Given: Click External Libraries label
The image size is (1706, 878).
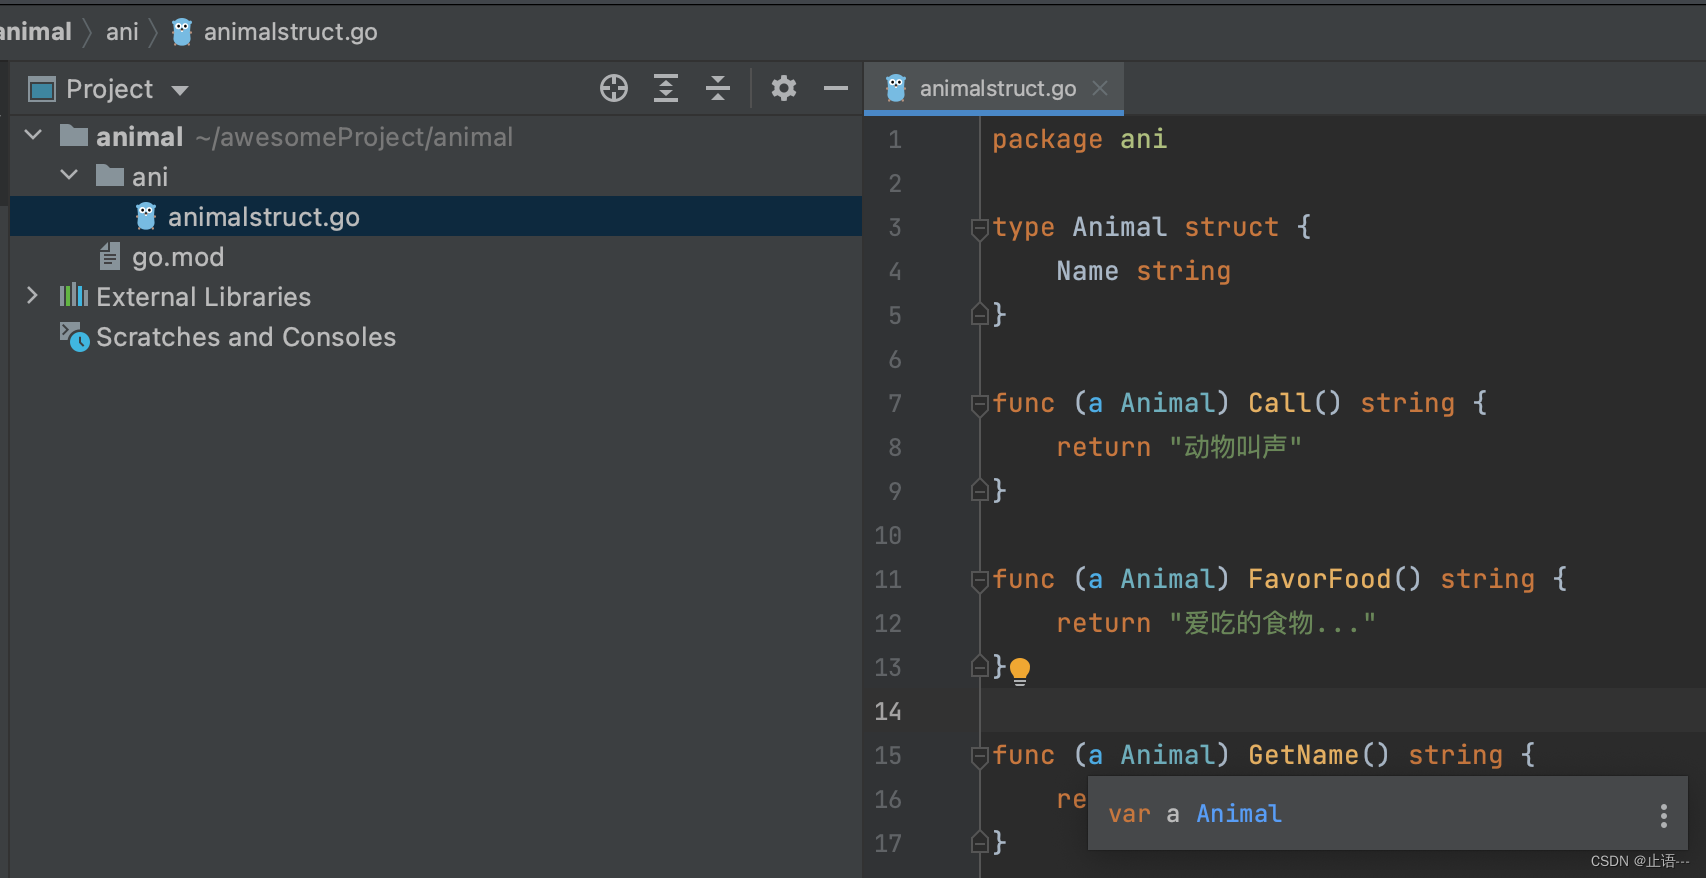Looking at the screenshot, I should (204, 297).
